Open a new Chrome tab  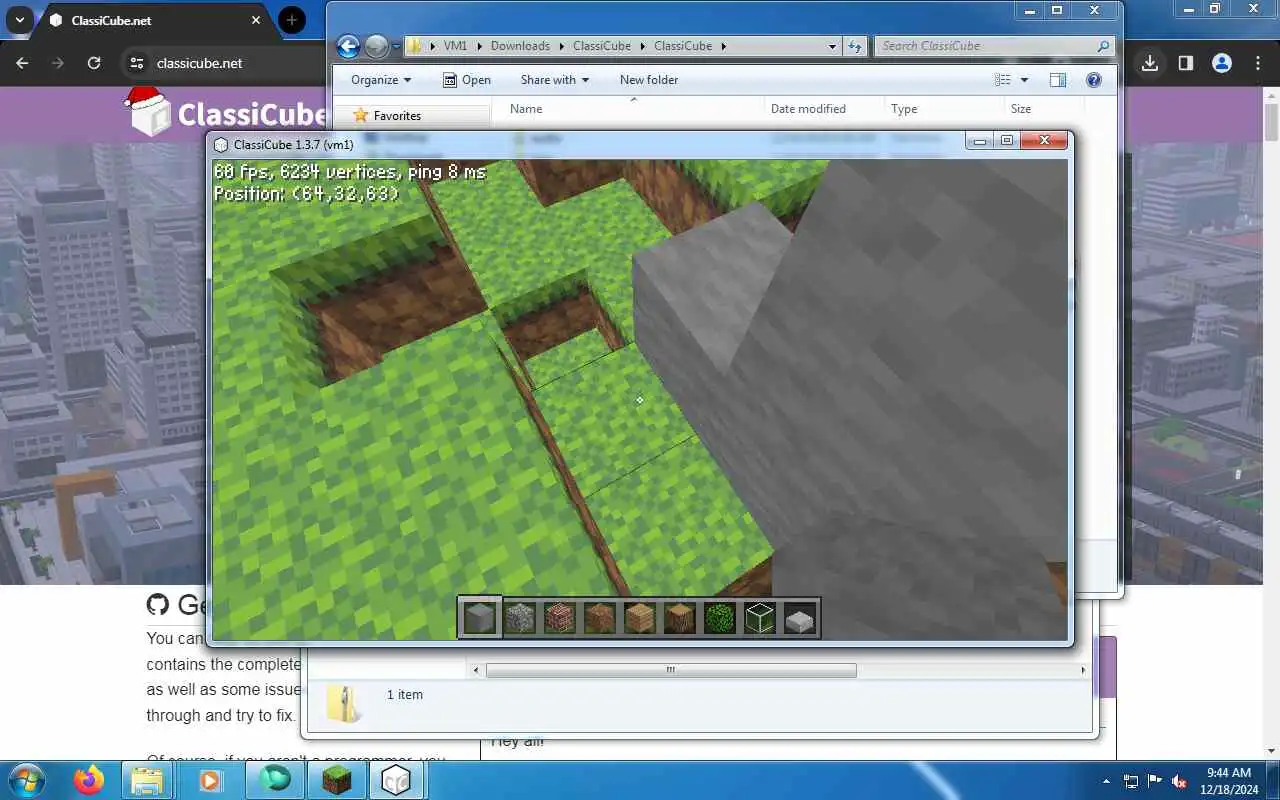pos(292,20)
